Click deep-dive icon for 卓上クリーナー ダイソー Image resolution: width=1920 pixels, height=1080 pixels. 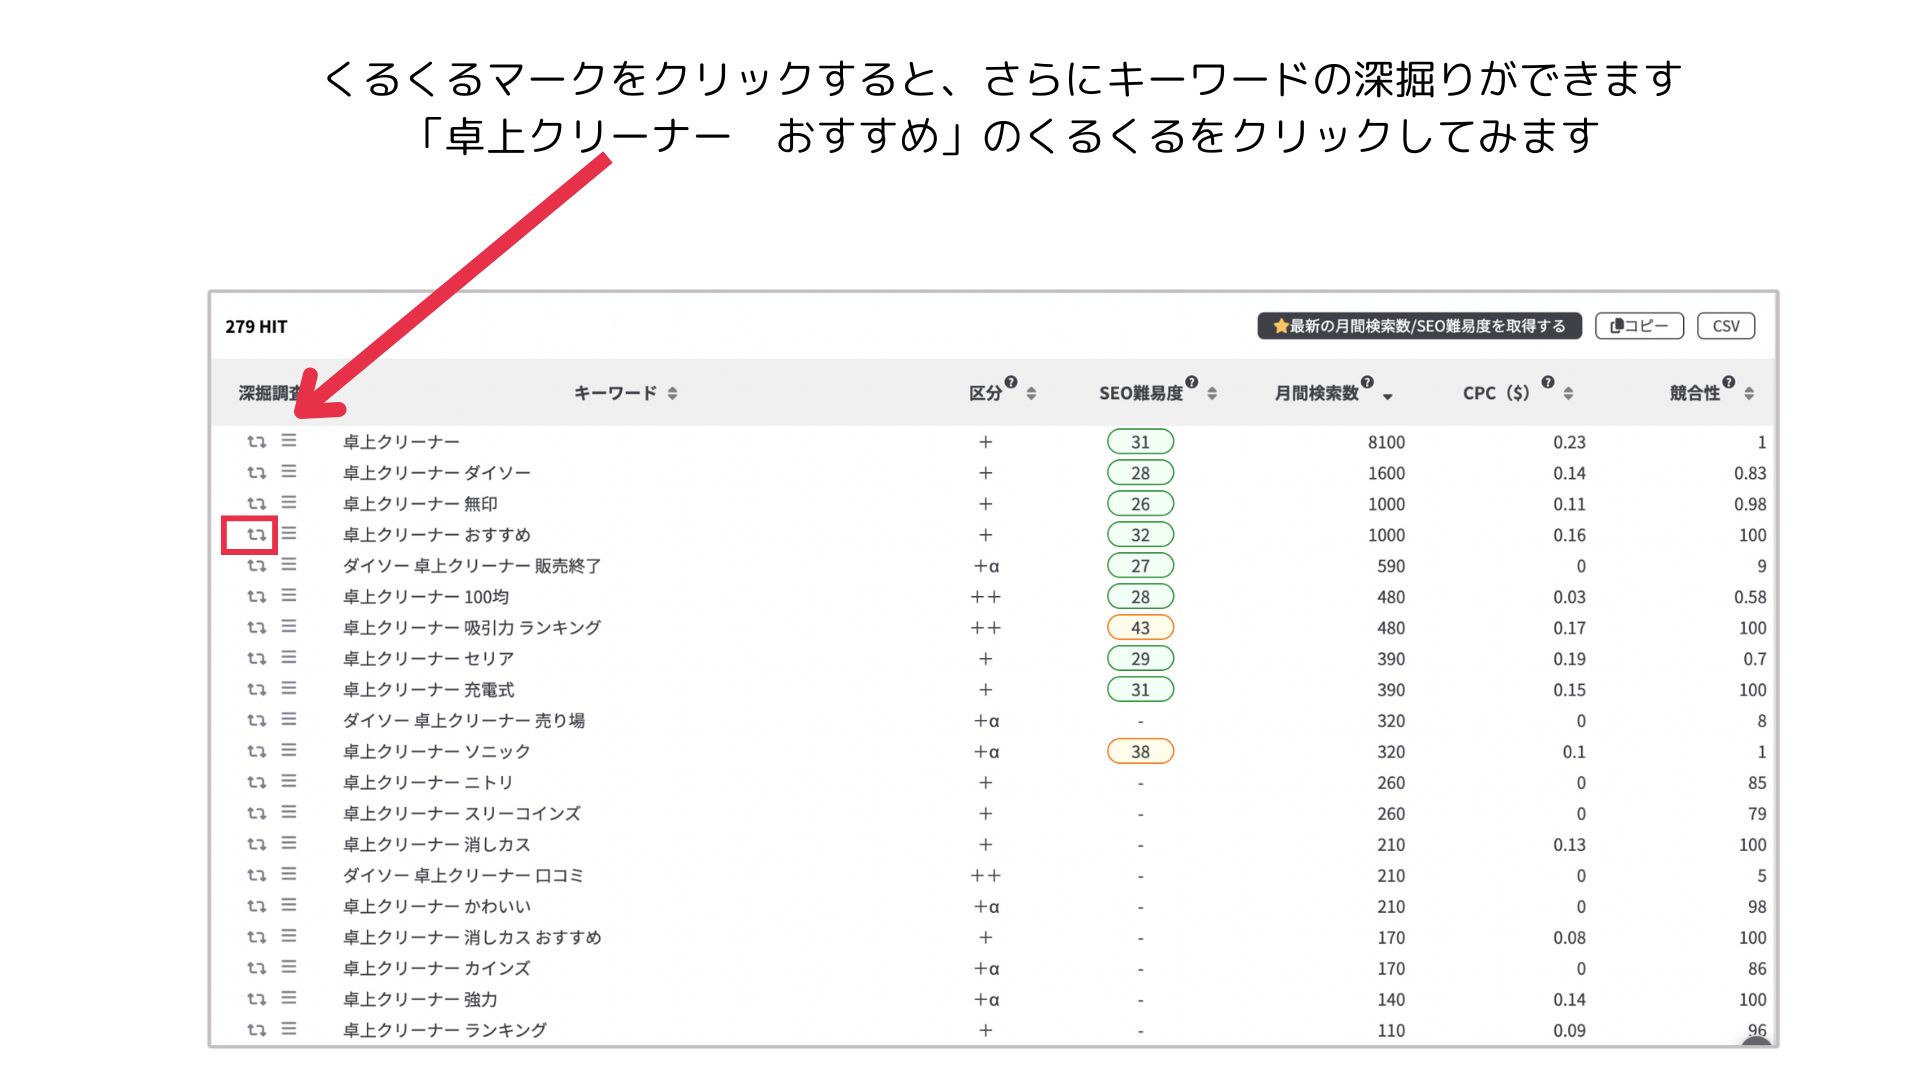coord(257,473)
